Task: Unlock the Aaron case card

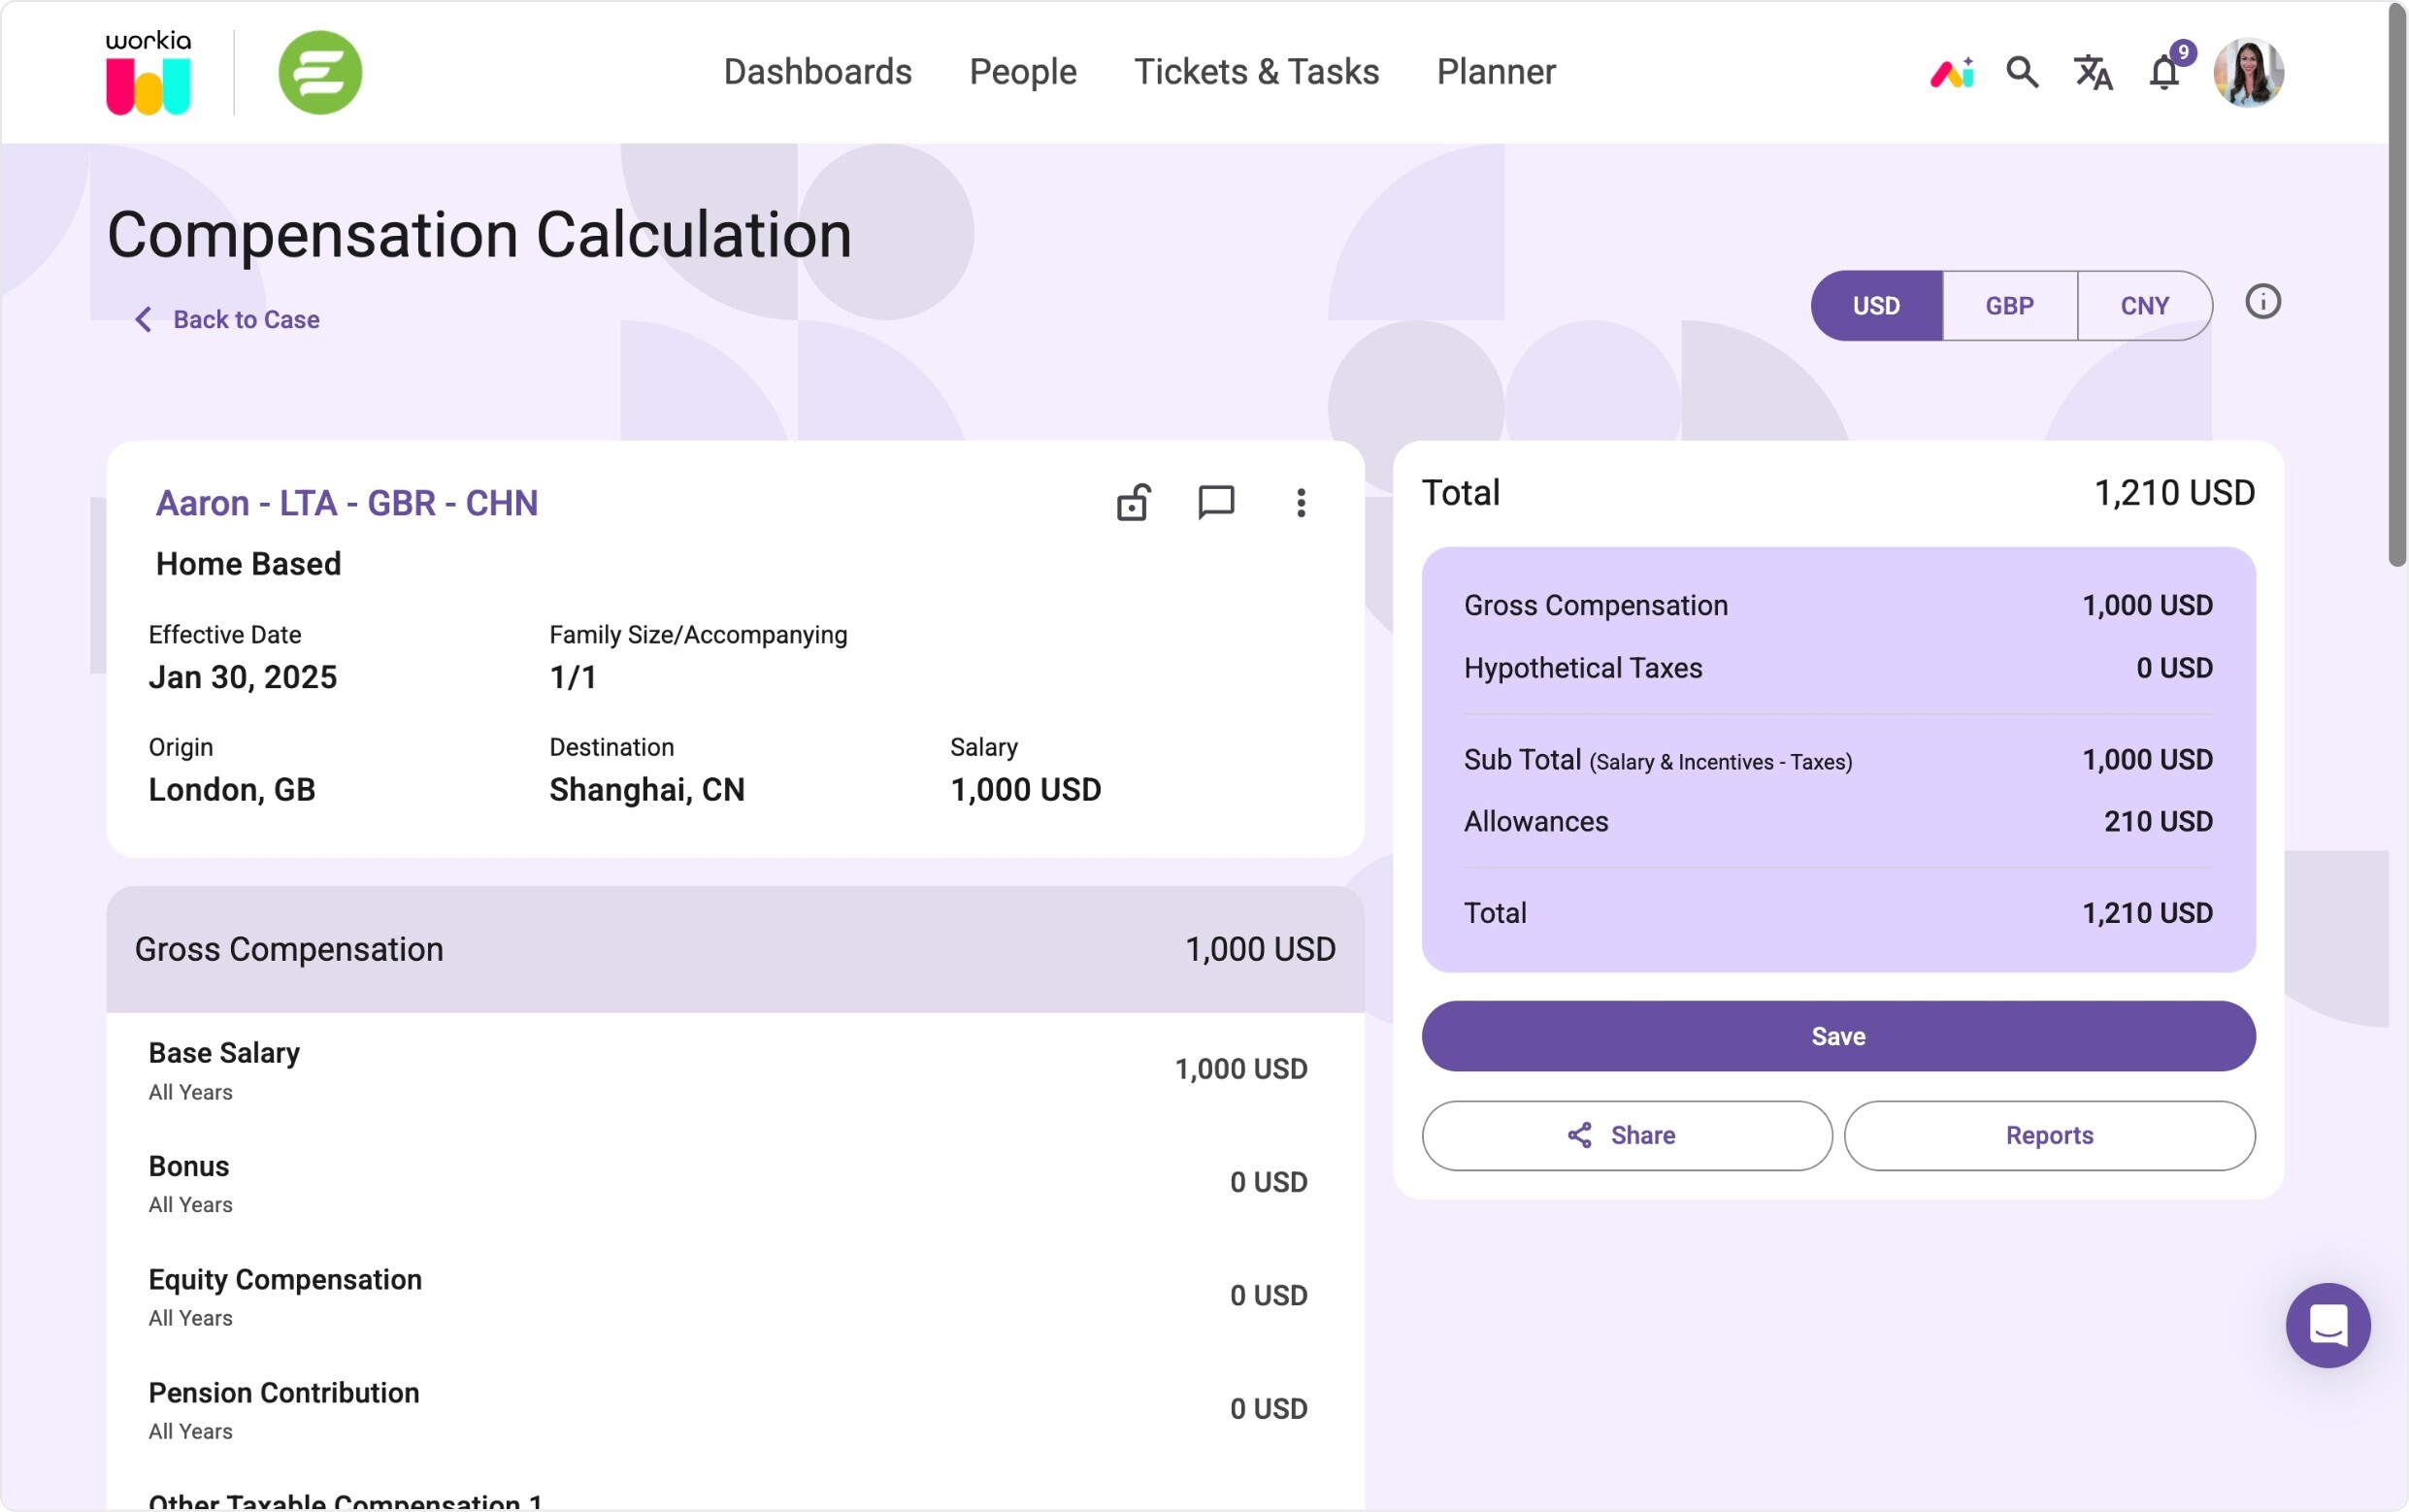Action: [1133, 503]
